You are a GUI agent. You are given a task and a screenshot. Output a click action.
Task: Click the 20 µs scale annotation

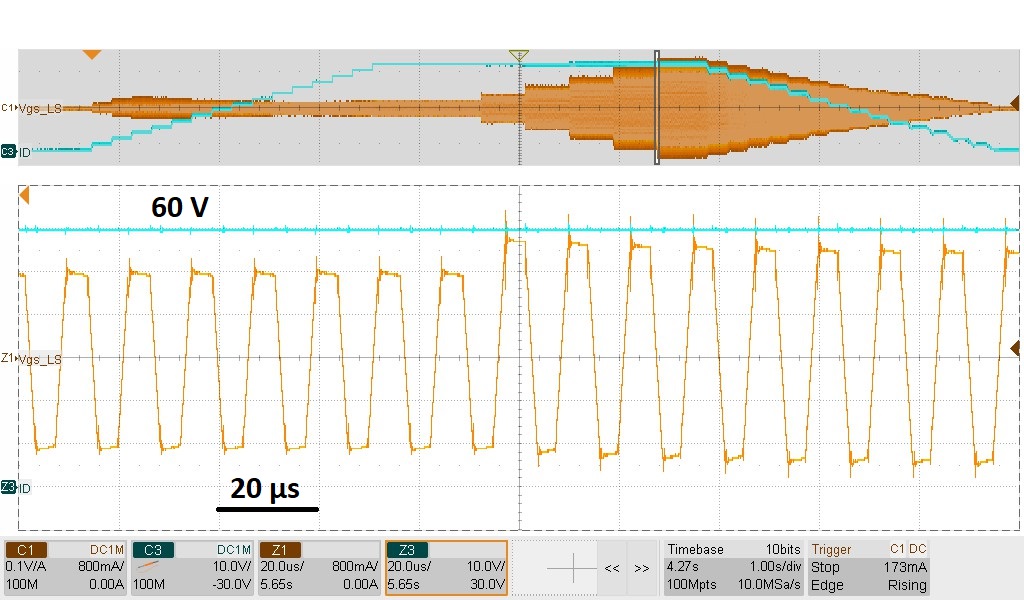tap(265, 488)
